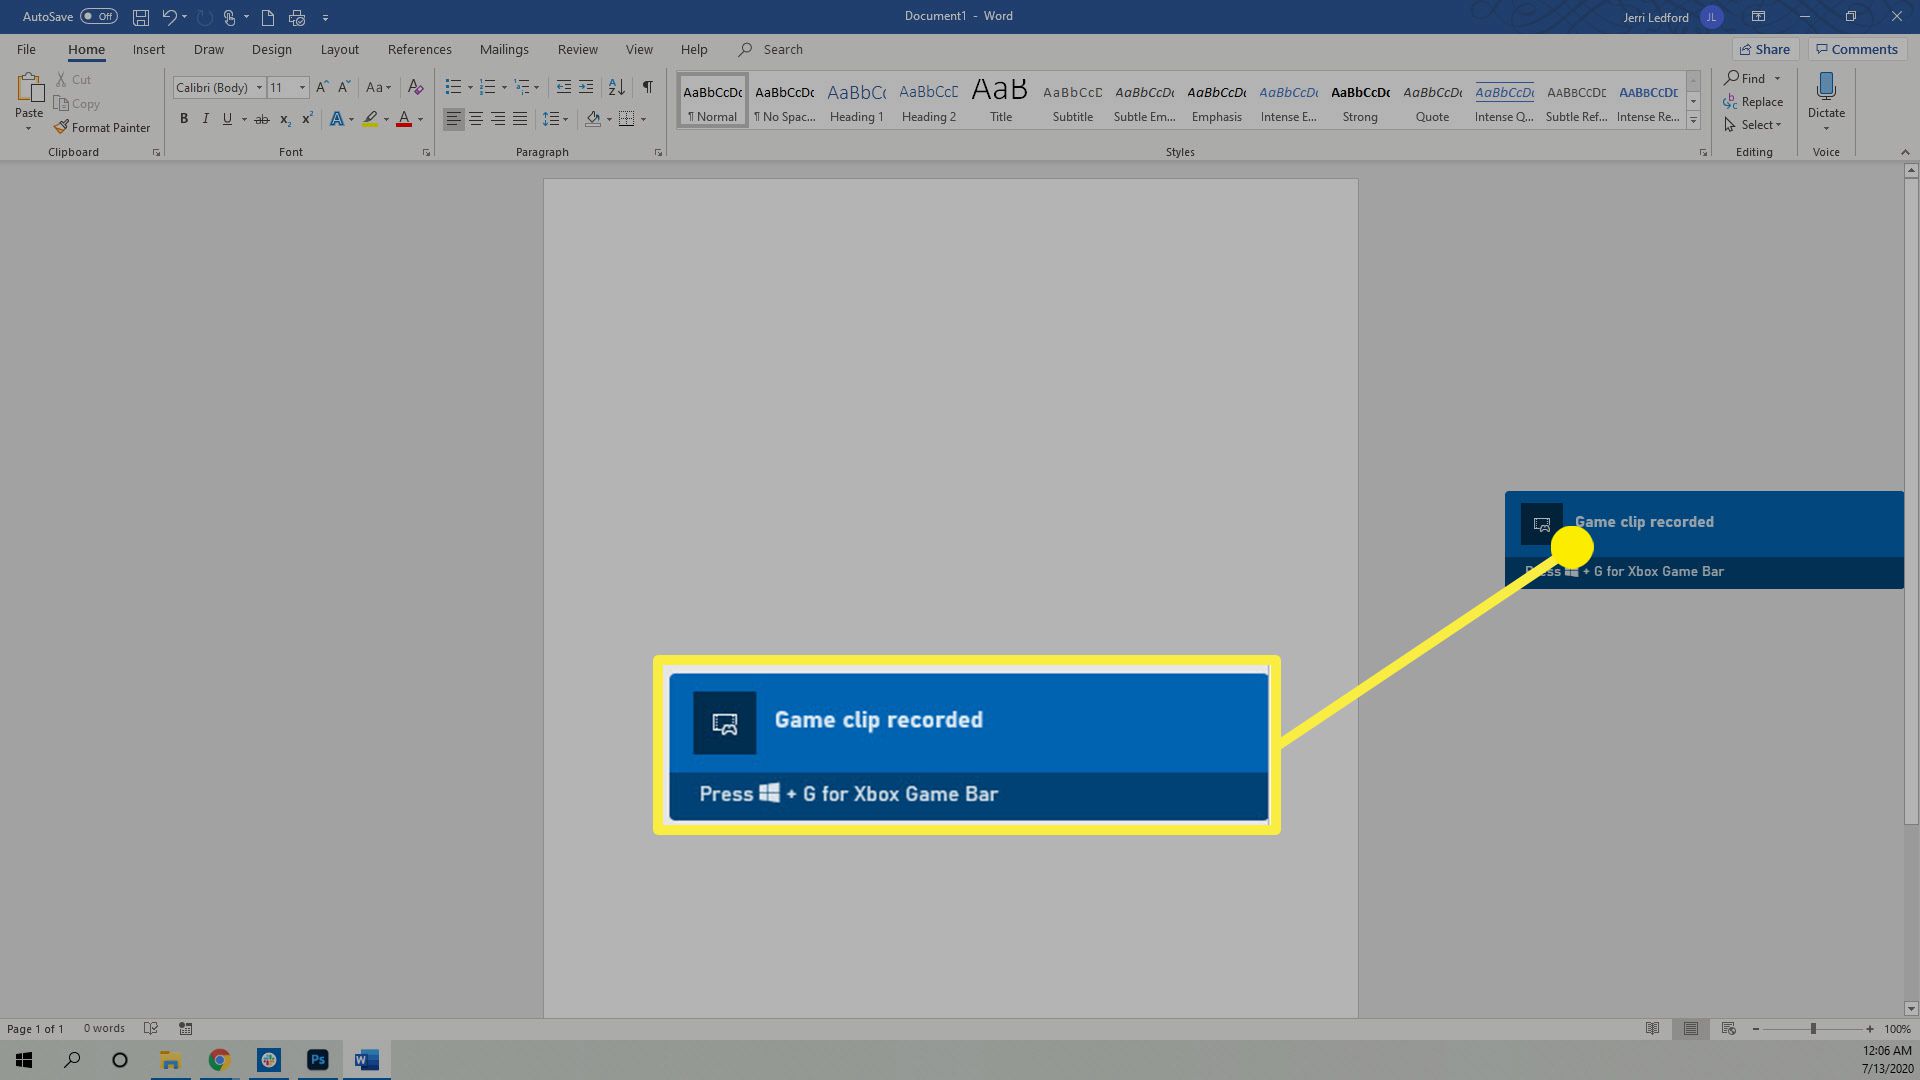Align paragraph text to the right
This screenshot has height=1080, width=1920.
(x=498, y=119)
